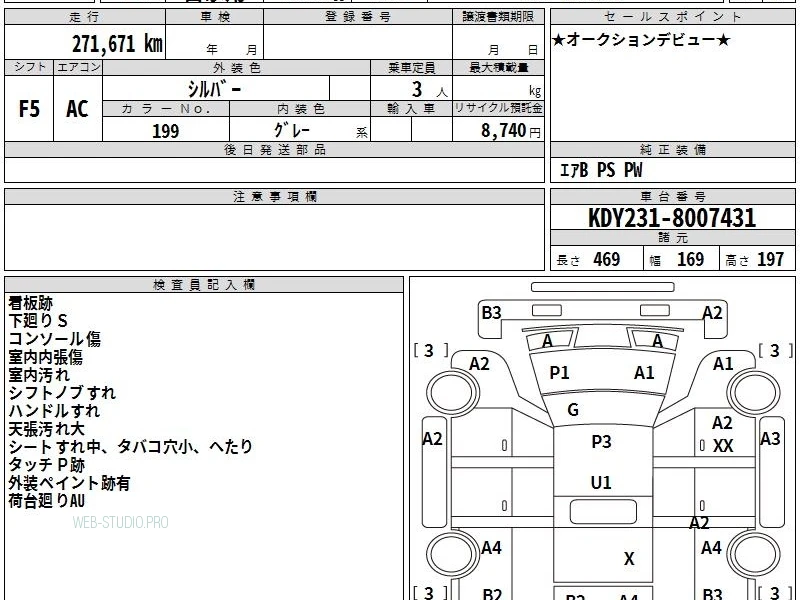This screenshot has height=600, width=800.
Task: Select the equipment text エアB PS PW
Action: (601, 170)
